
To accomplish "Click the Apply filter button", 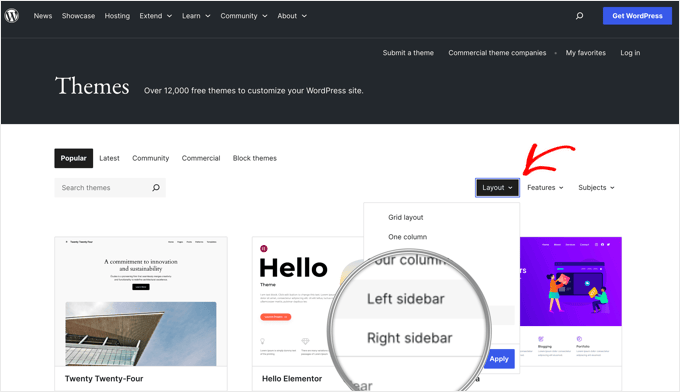I will [x=499, y=359].
